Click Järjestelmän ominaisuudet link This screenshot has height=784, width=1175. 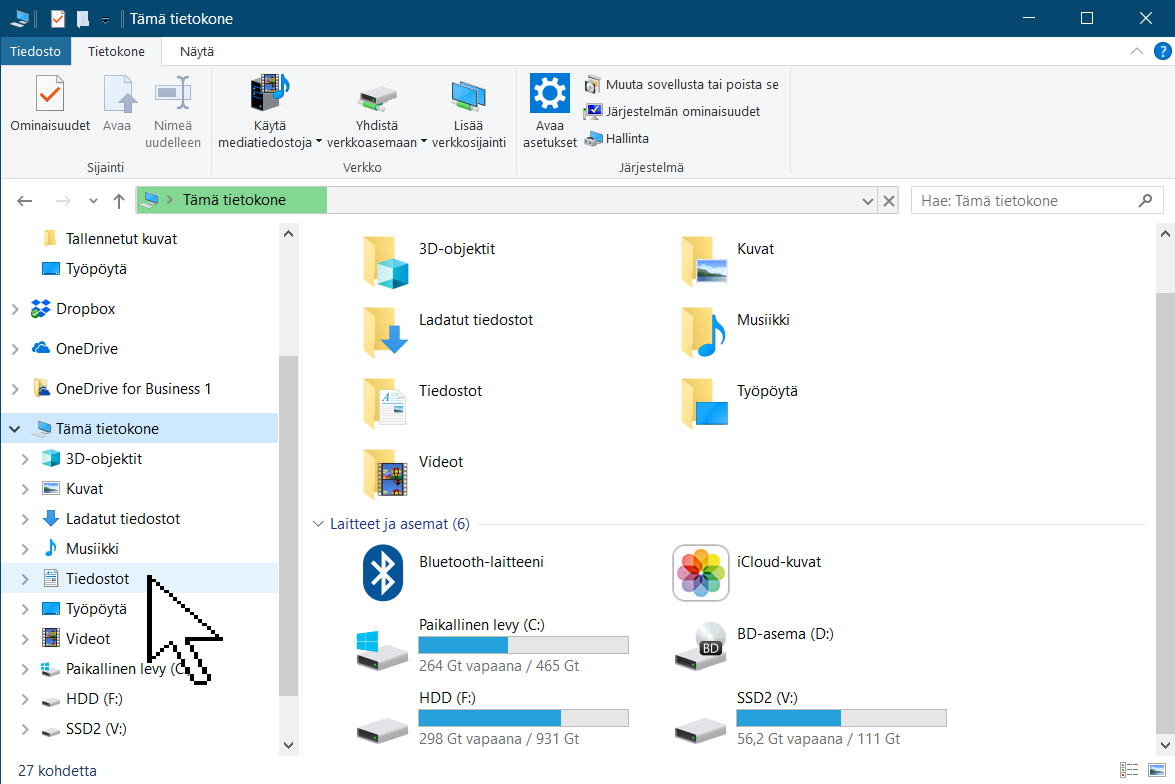coord(682,111)
